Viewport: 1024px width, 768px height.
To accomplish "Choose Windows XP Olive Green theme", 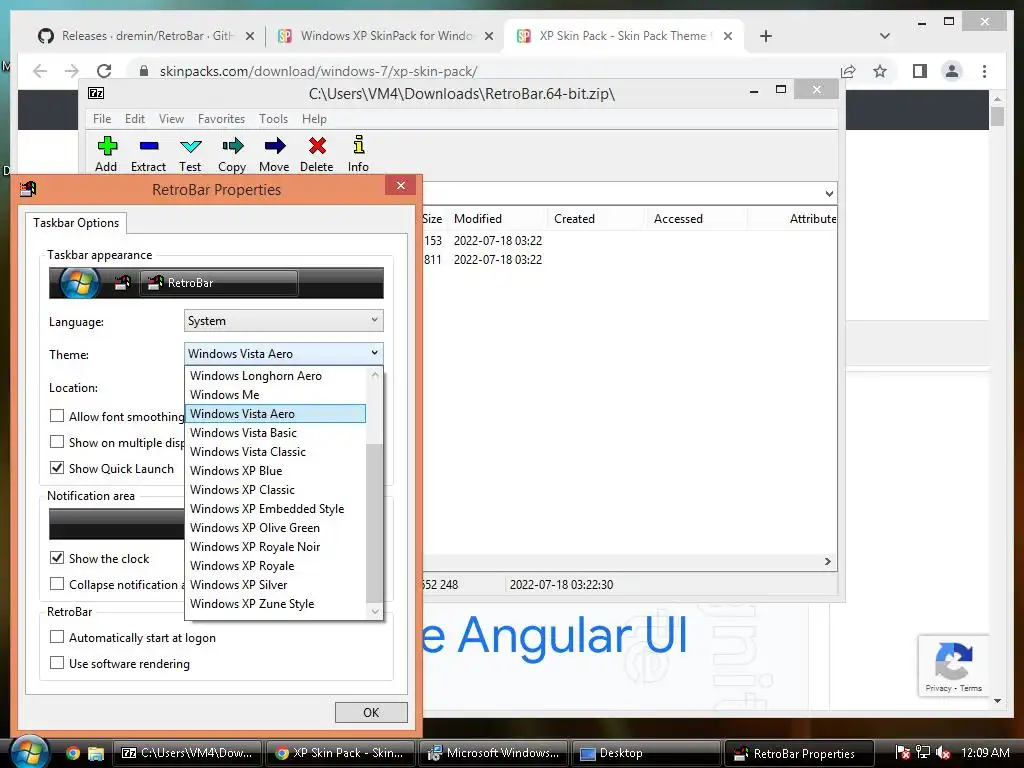I will pyautogui.click(x=276, y=528).
